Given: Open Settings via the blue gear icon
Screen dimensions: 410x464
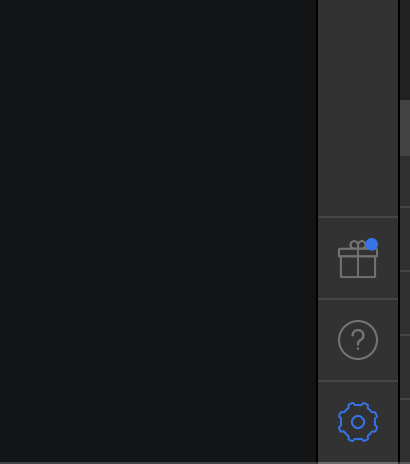Looking at the screenshot, I should pos(358,422).
